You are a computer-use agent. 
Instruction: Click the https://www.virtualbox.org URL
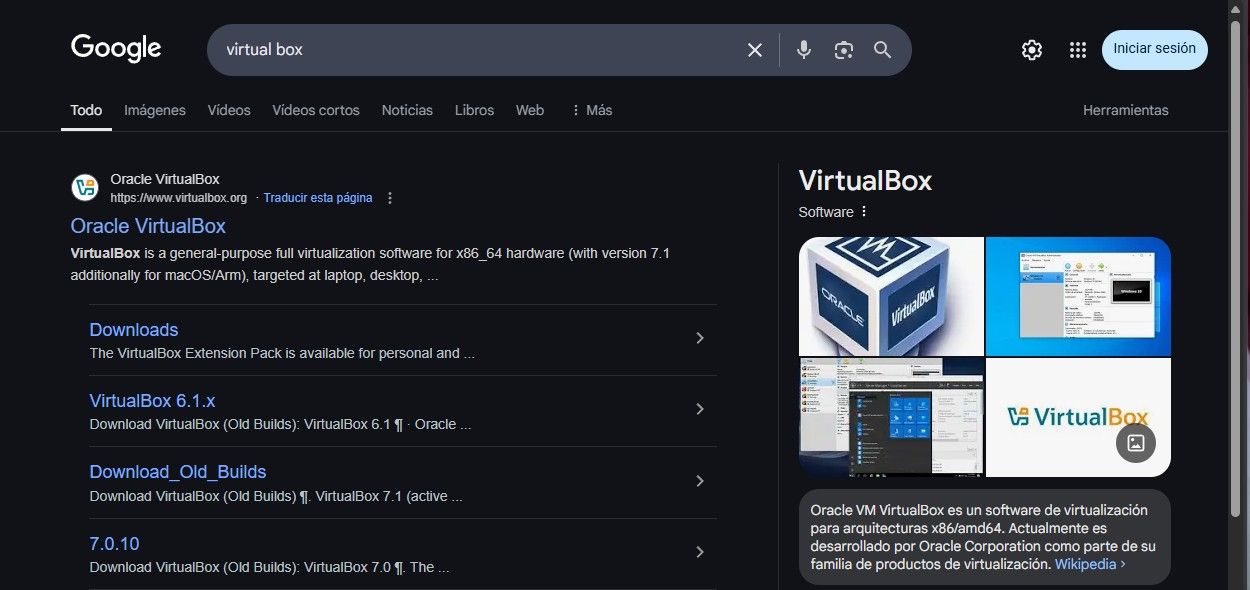[179, 198]
